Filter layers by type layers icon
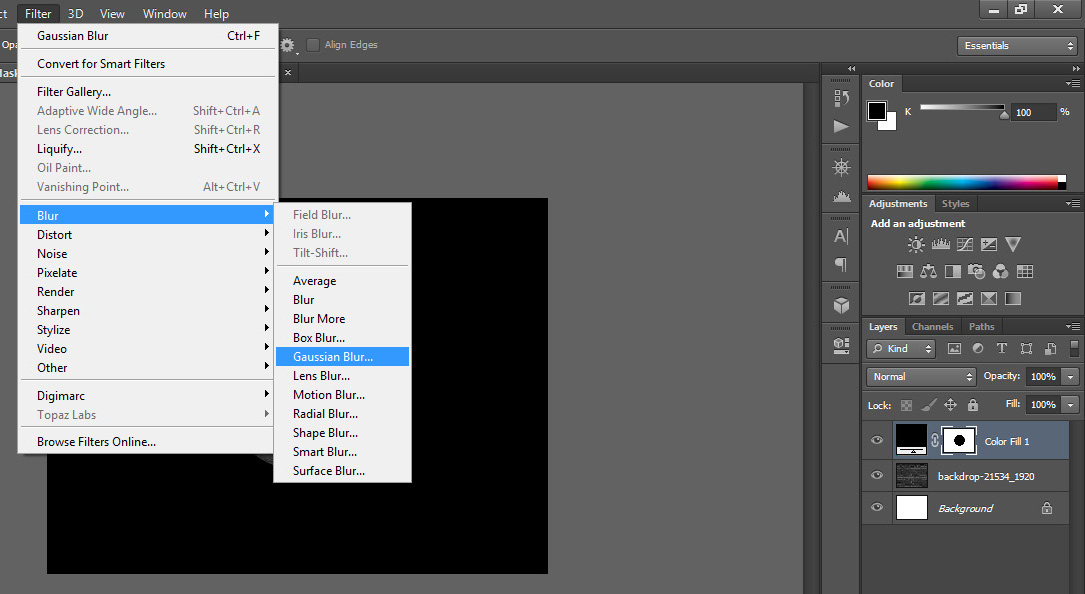 (1002, 349)
